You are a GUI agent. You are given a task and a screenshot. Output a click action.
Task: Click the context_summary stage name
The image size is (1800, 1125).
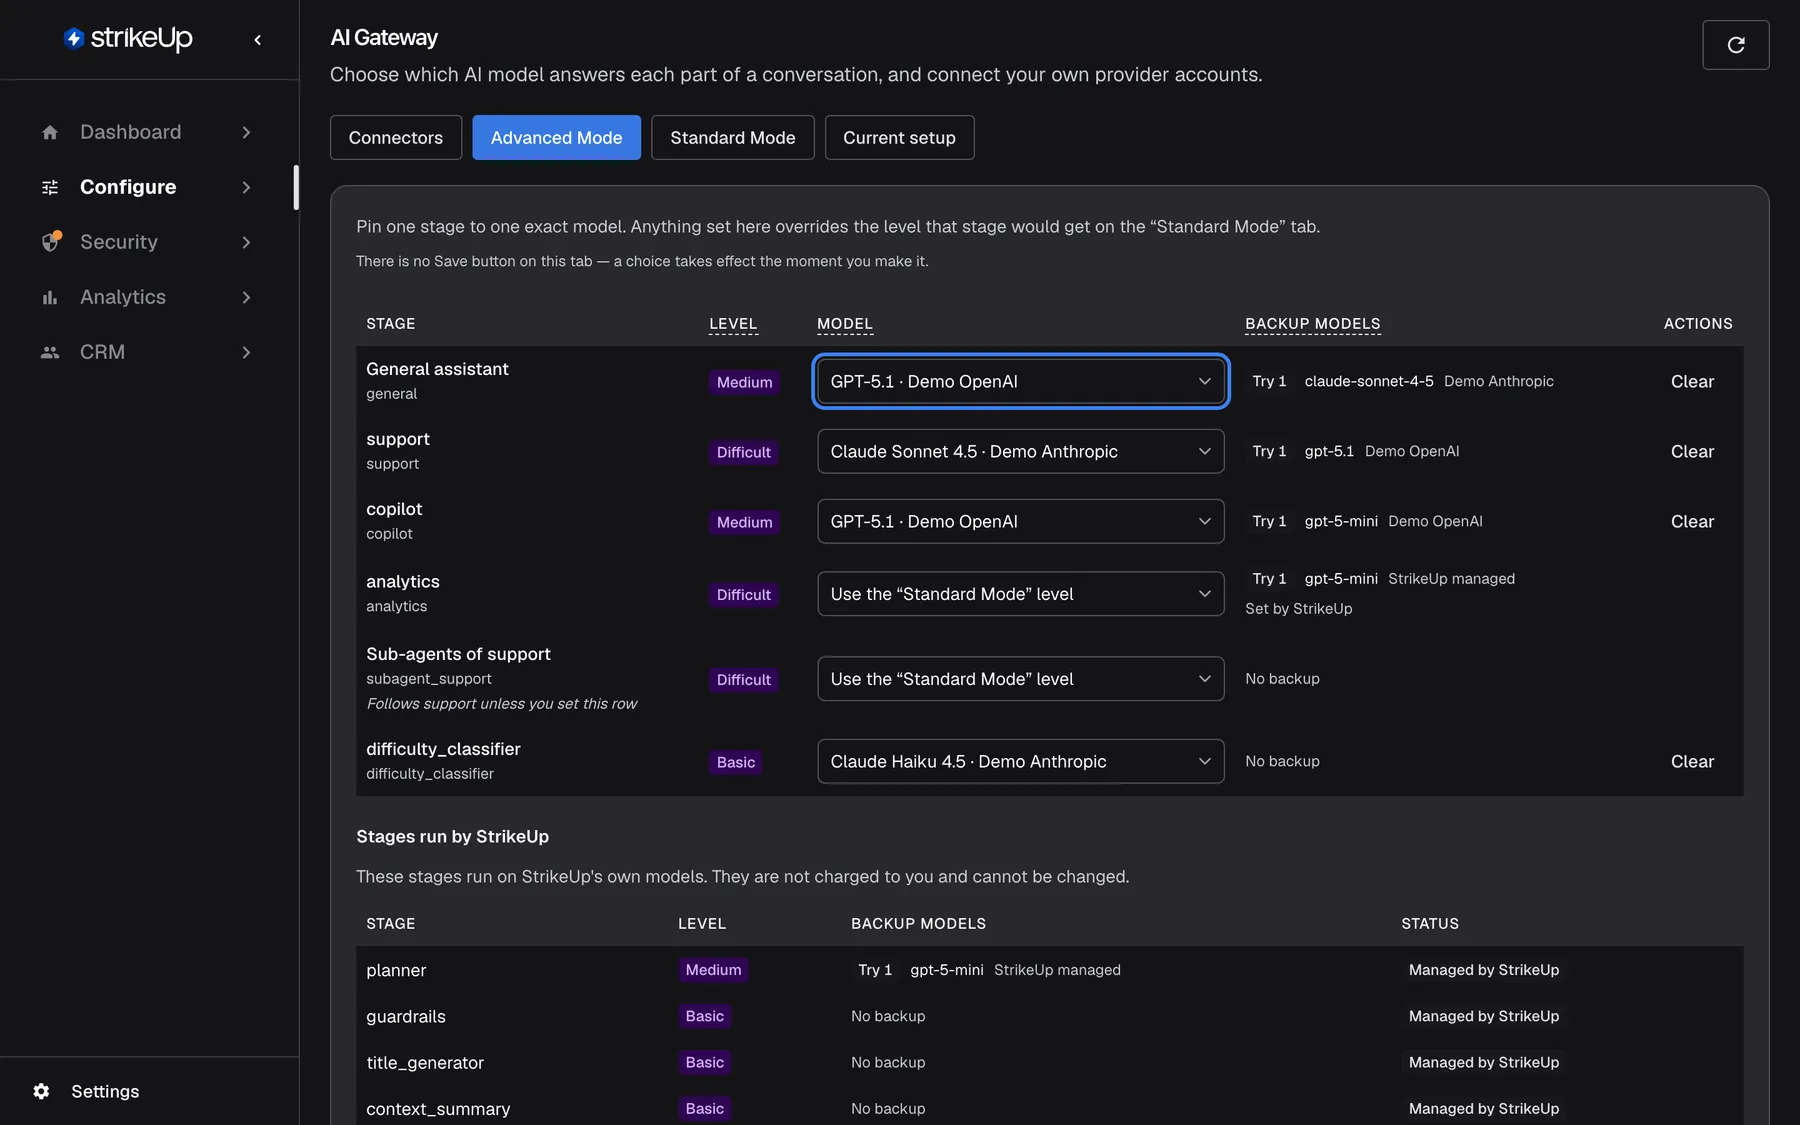click(x=438, y=1108)
